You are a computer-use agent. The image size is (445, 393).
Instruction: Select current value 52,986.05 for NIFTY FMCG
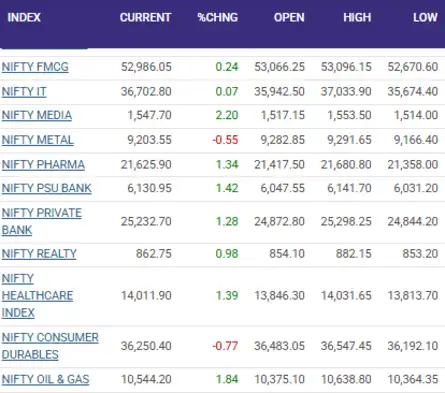point(146,67)
